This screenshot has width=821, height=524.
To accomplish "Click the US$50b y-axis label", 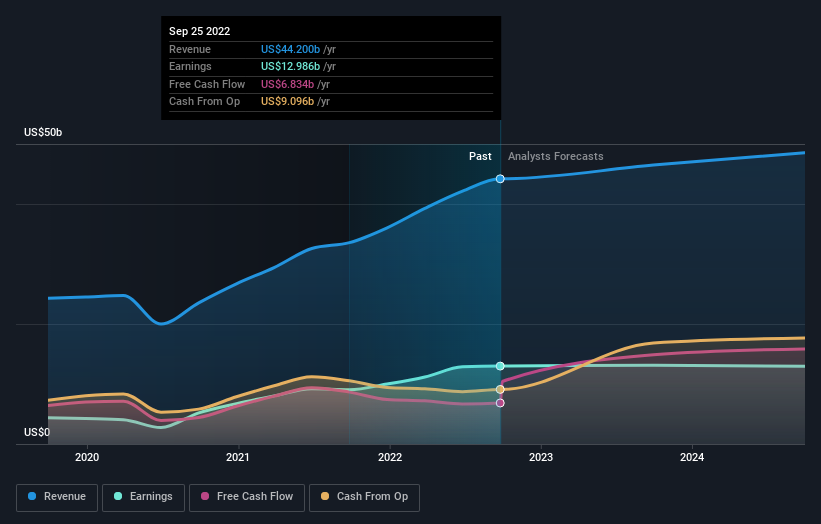I will point(43,132).
